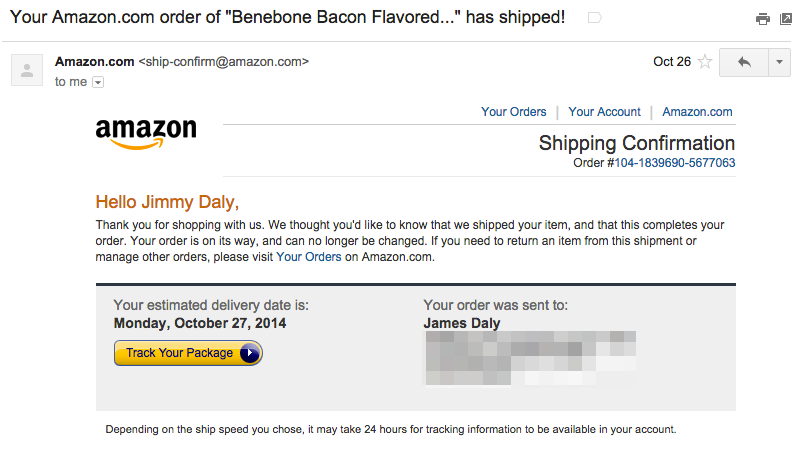Click the blurred shipping address block
The width and height of the screenshot is (809, 456).
(x=530, y=357)
